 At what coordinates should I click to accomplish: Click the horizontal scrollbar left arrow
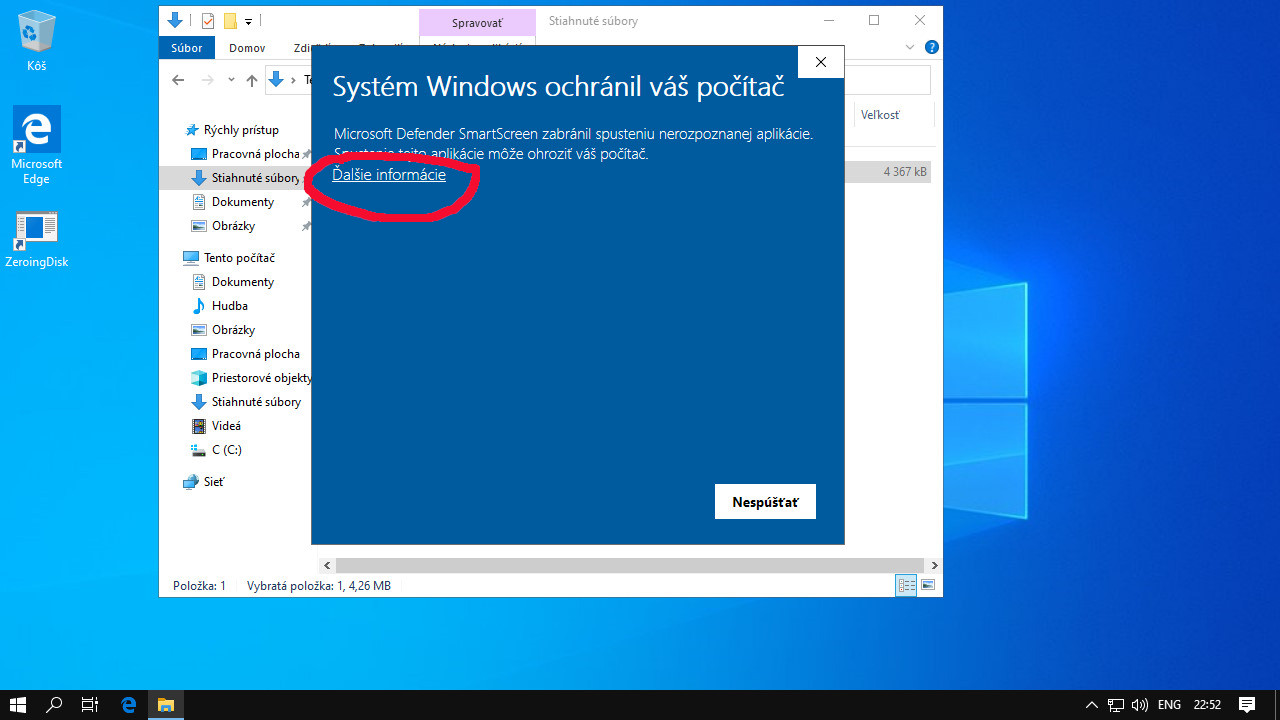327,566
